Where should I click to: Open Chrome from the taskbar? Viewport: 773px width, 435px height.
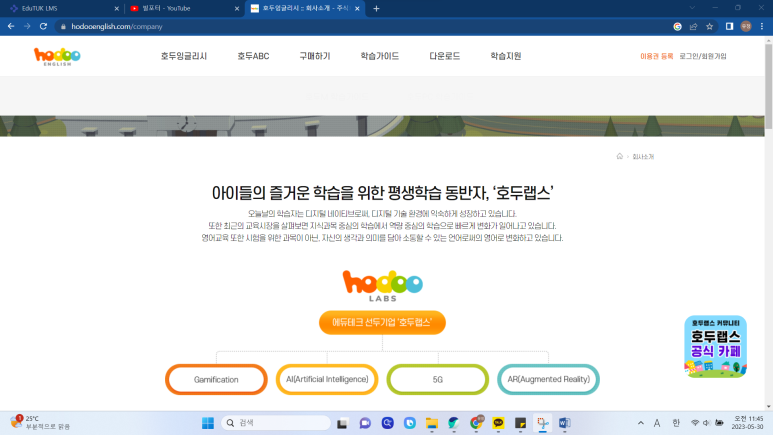476,423
